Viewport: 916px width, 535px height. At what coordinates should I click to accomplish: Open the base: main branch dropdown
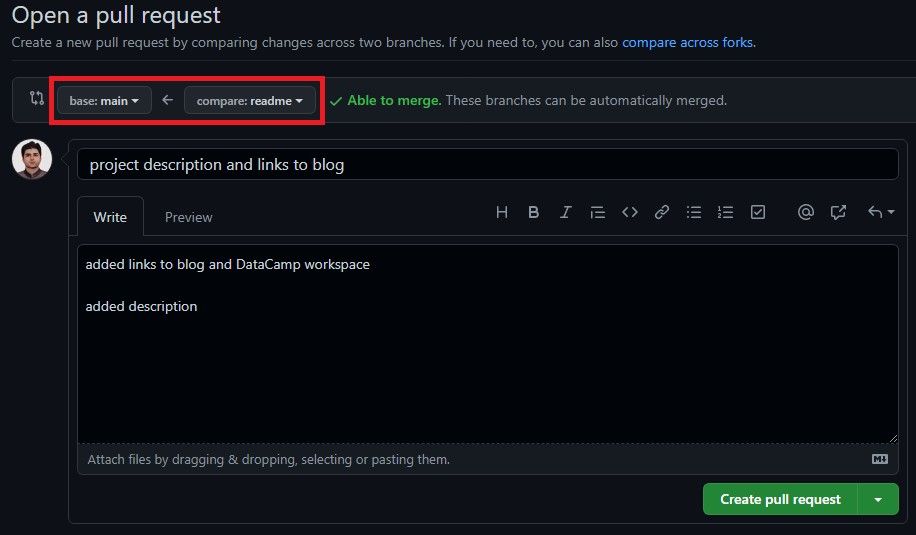(x=104, y=100)
